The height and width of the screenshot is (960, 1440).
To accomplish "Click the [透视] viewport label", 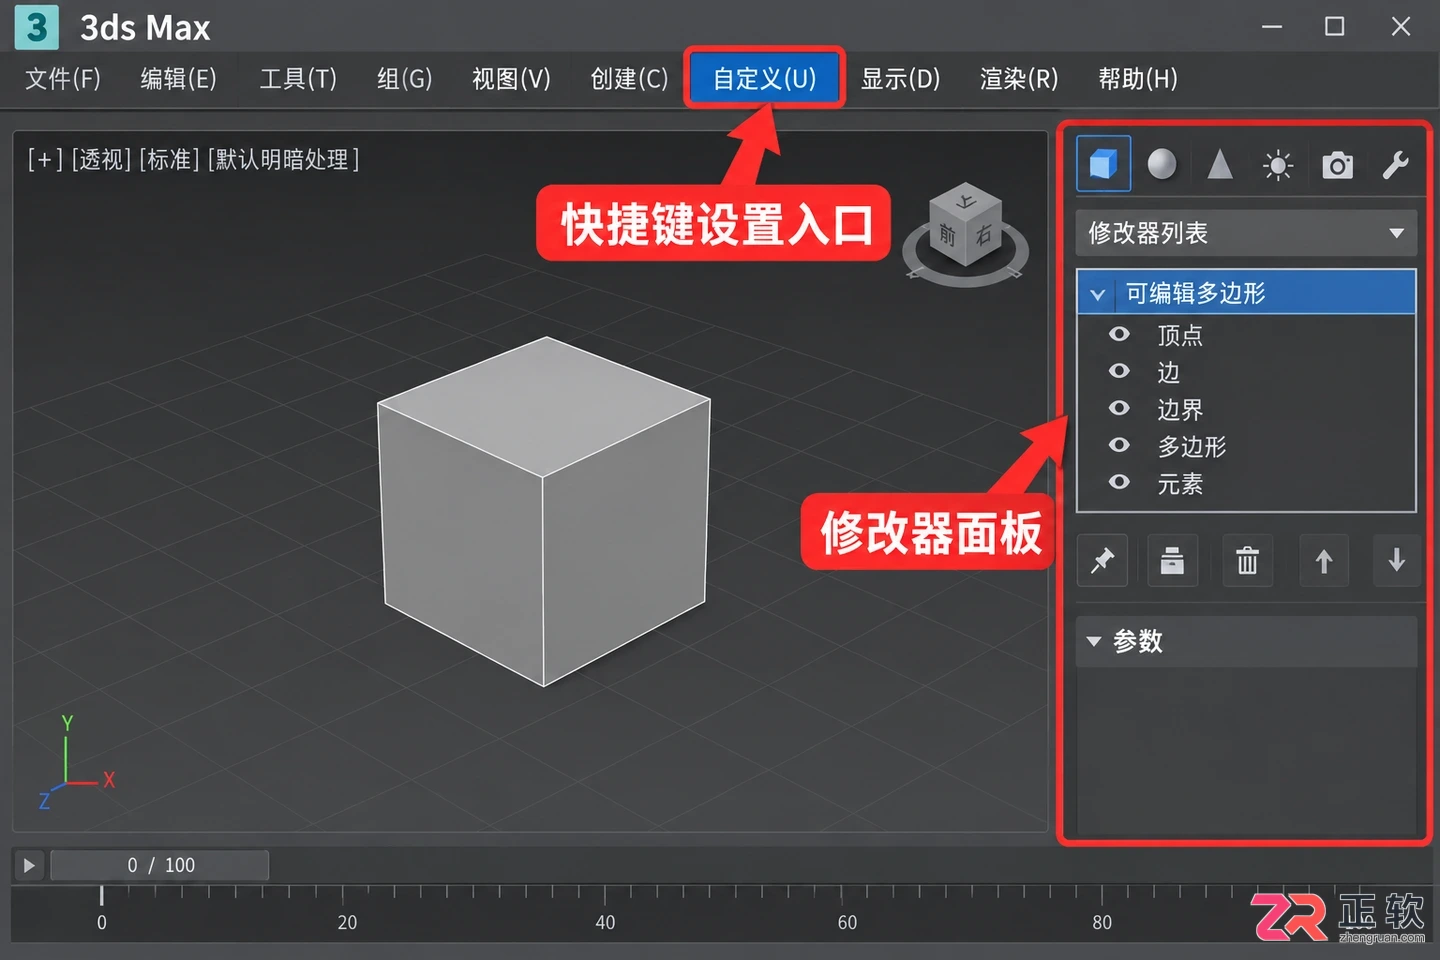I will tap(101, 160).
